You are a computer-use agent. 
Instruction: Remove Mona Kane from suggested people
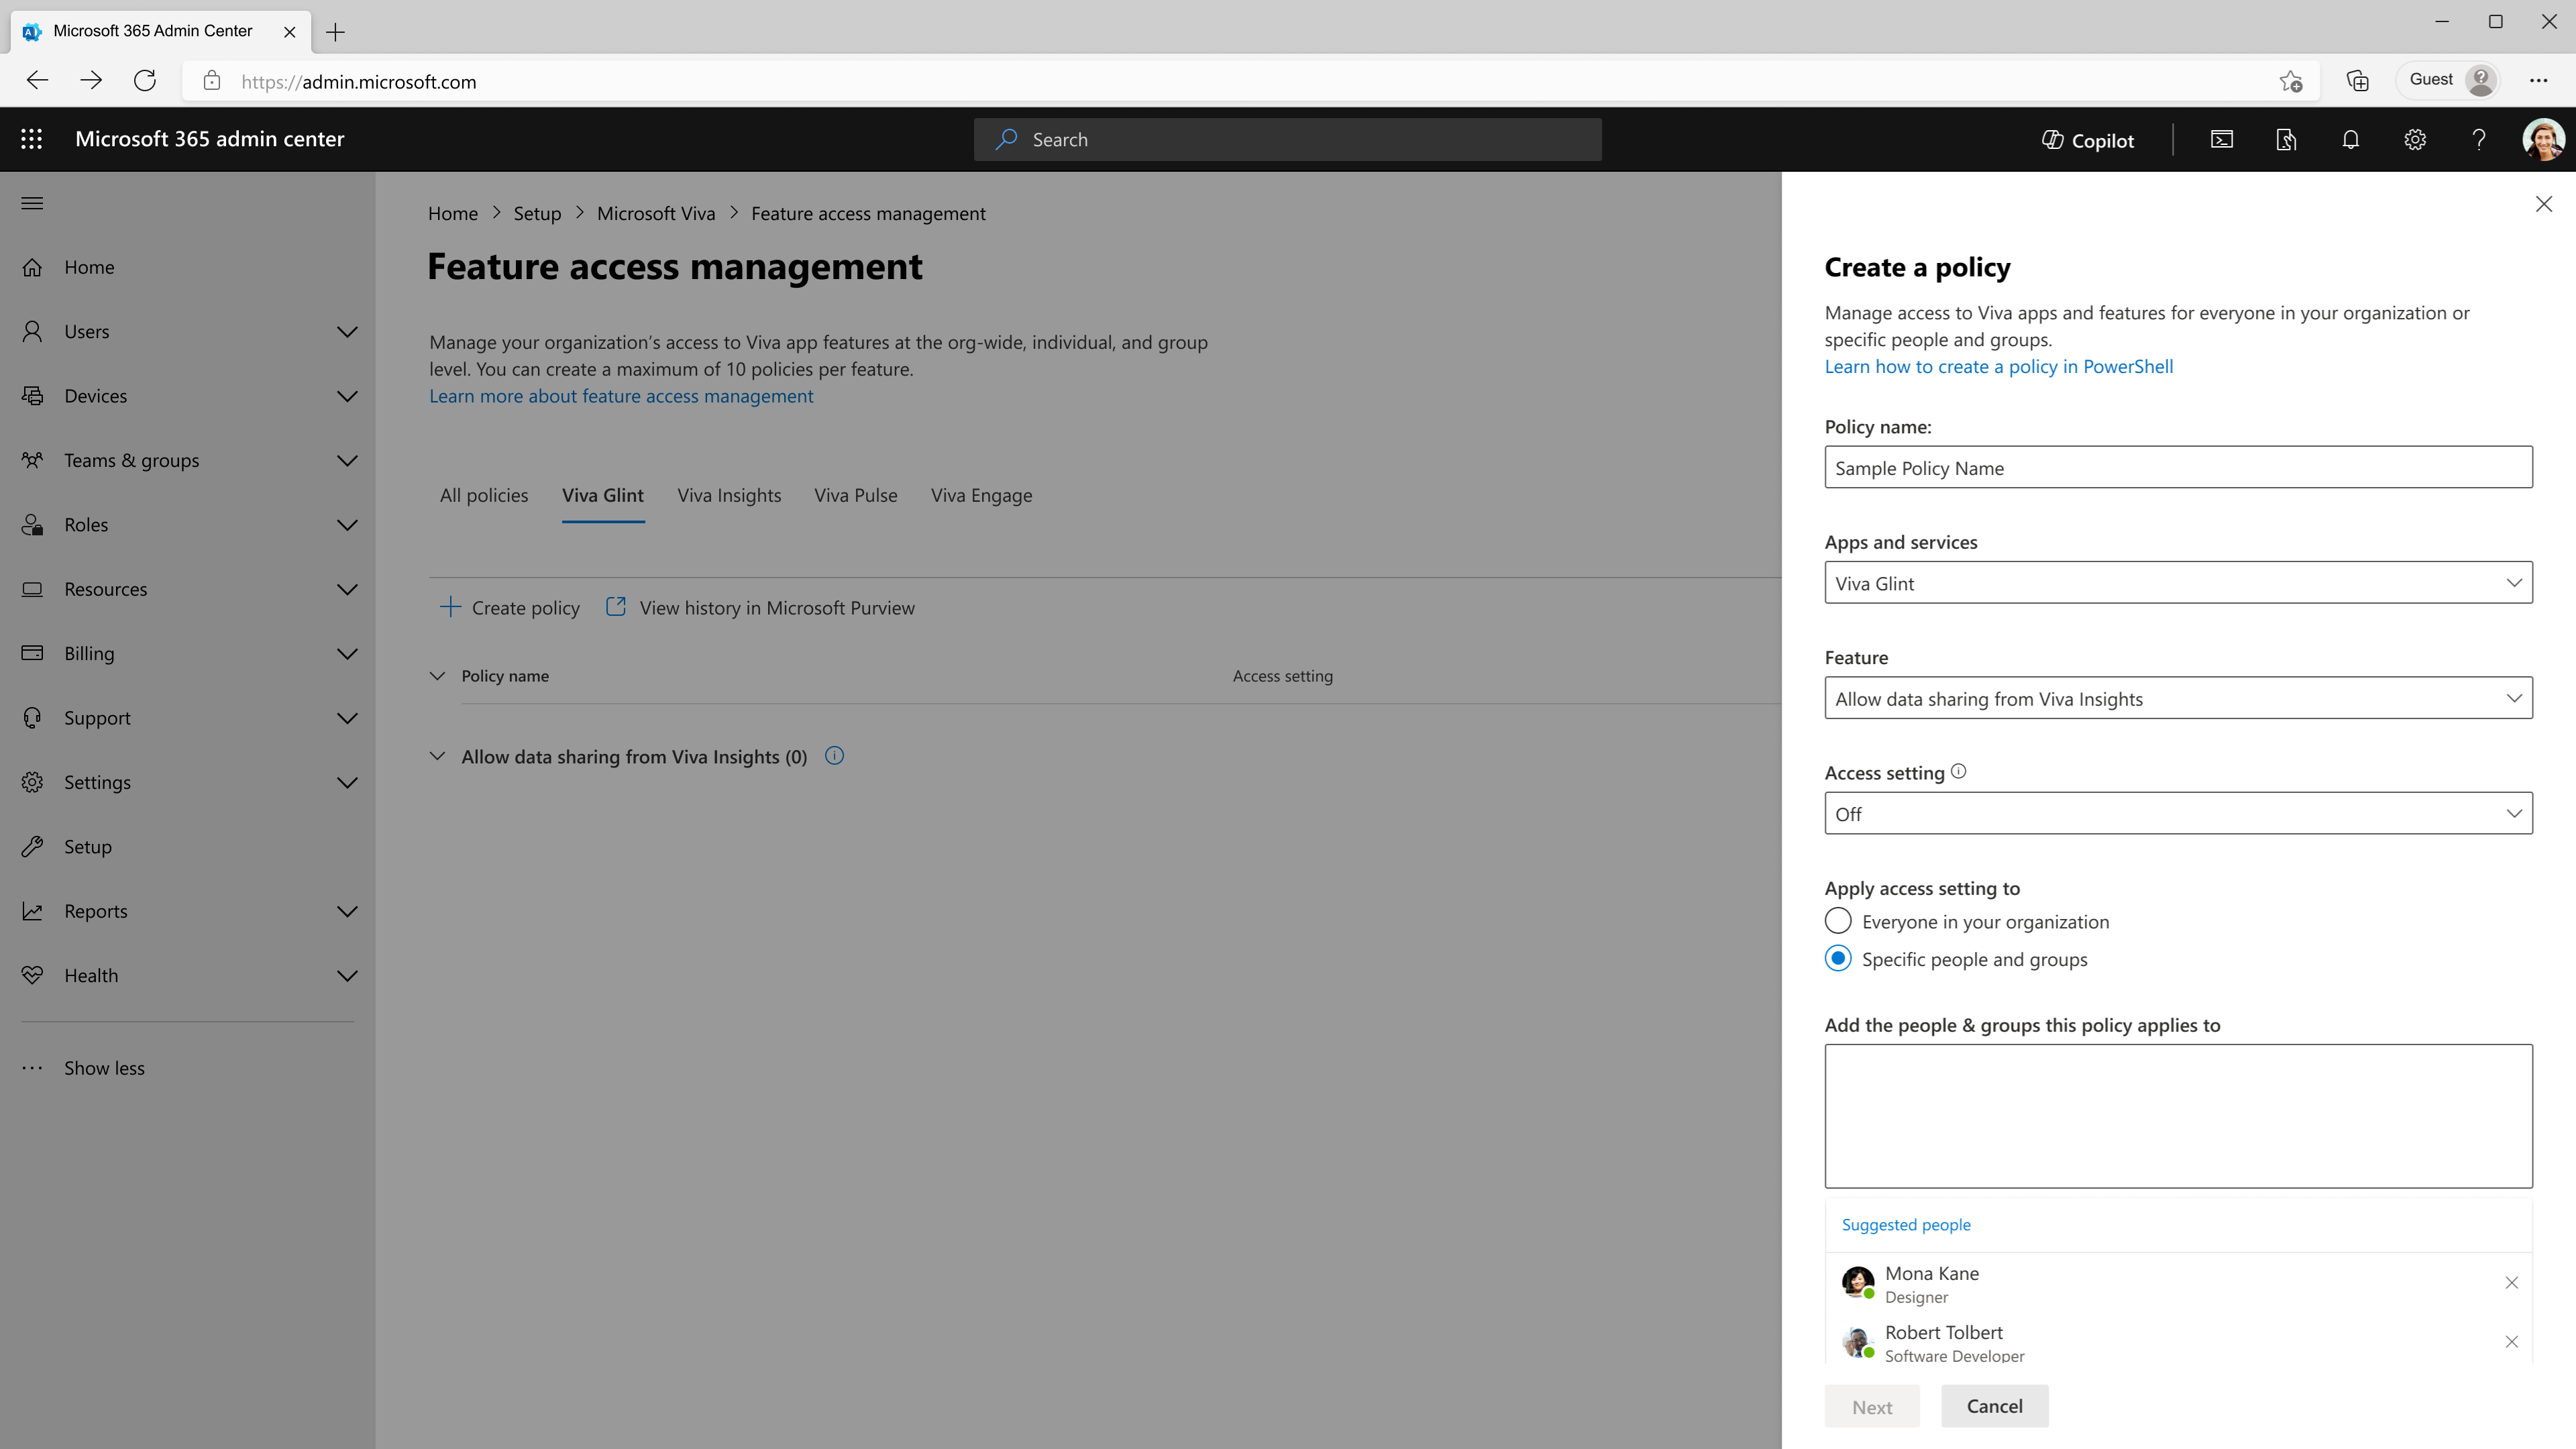(2511, 1283)
